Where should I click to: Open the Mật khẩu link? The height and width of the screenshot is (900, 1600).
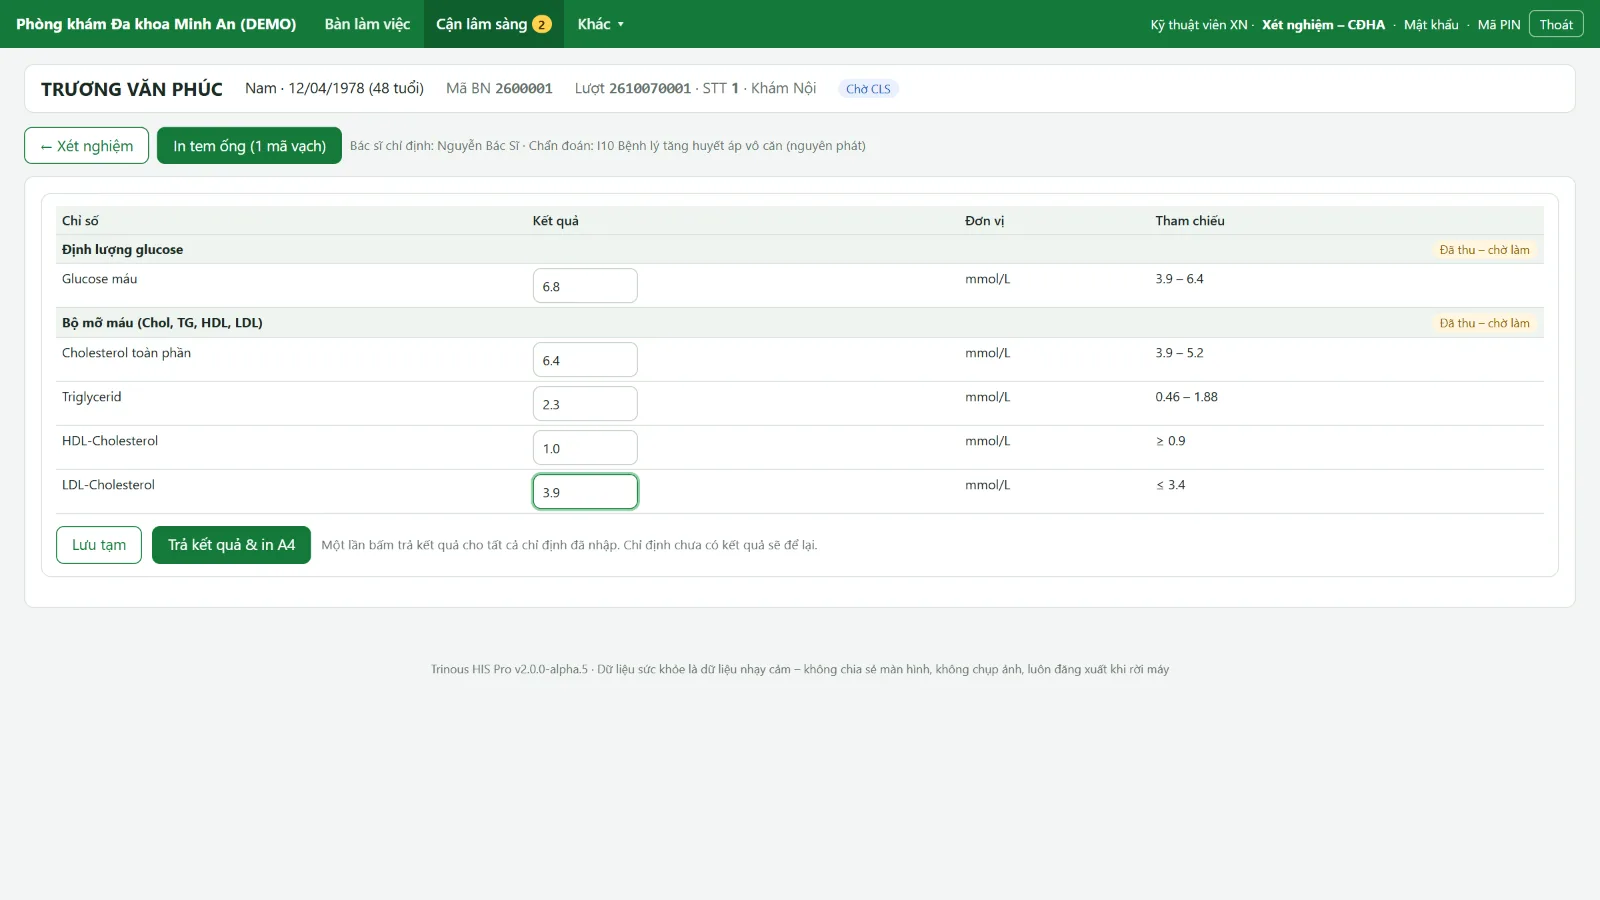tap(1431, 25)
